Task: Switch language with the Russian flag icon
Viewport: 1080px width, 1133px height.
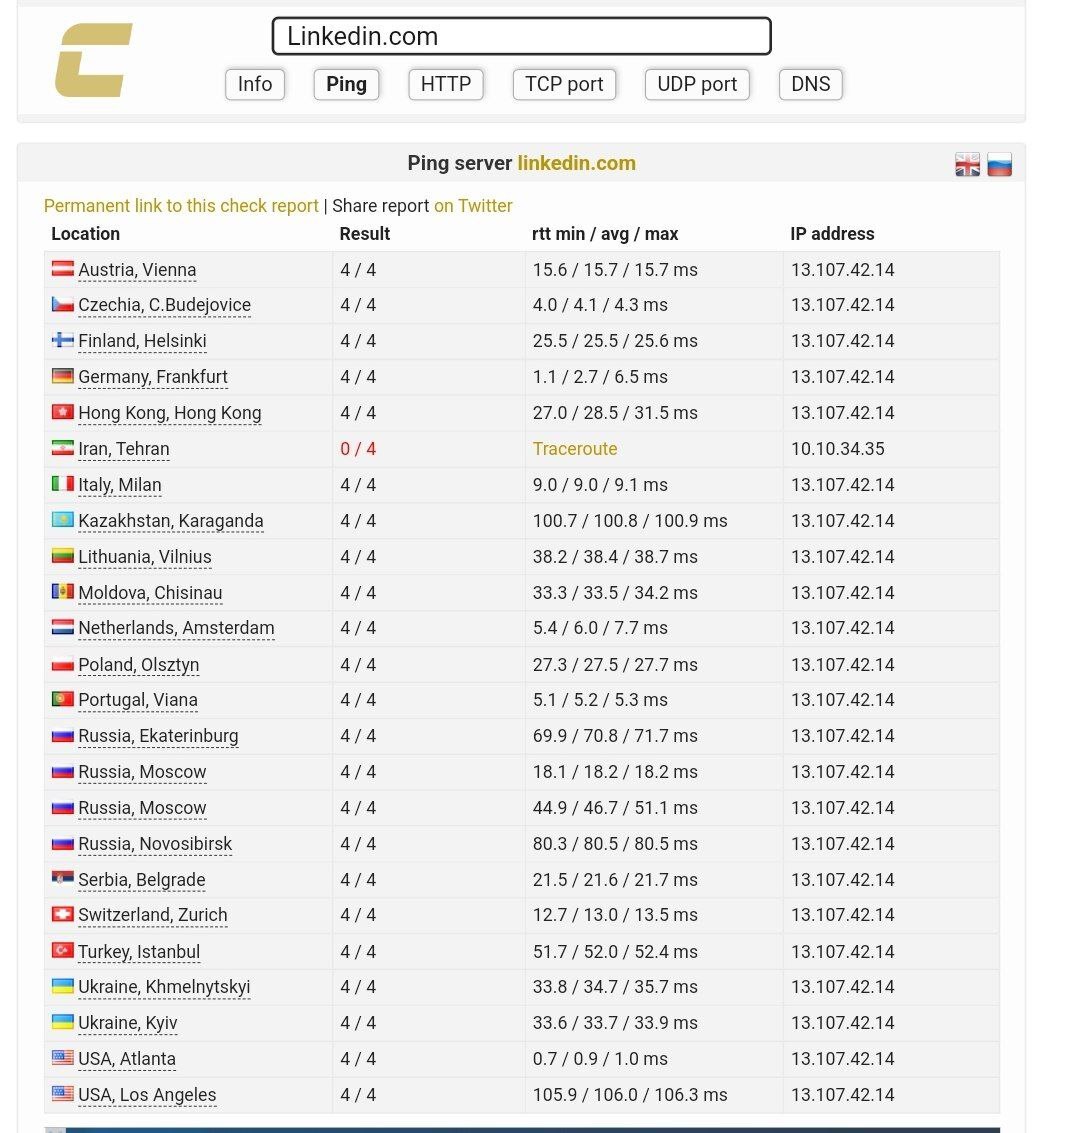Action: click(x=999, y=164)
